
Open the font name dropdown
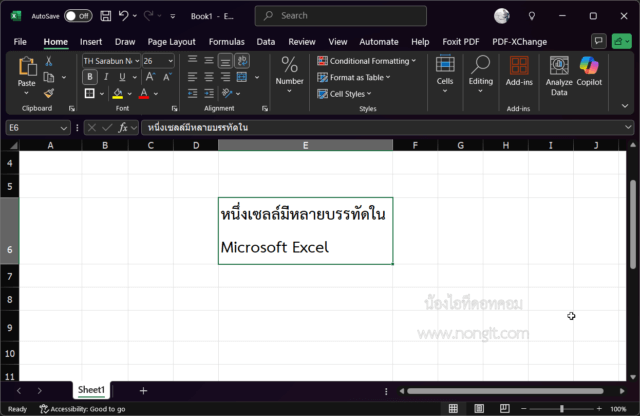click(x=137, y=61)
